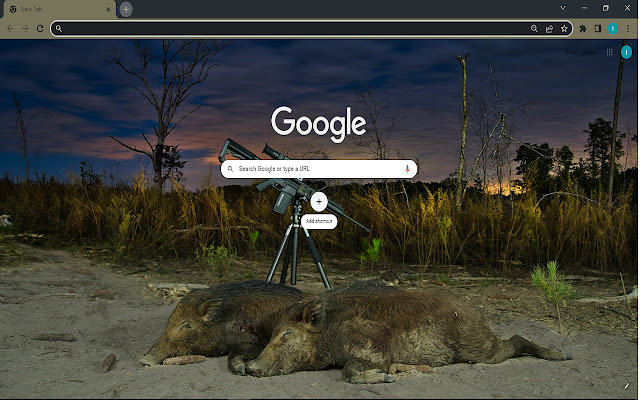640x400 pixels.
Task: Close the New Tab tab
Action: [108, 9]
